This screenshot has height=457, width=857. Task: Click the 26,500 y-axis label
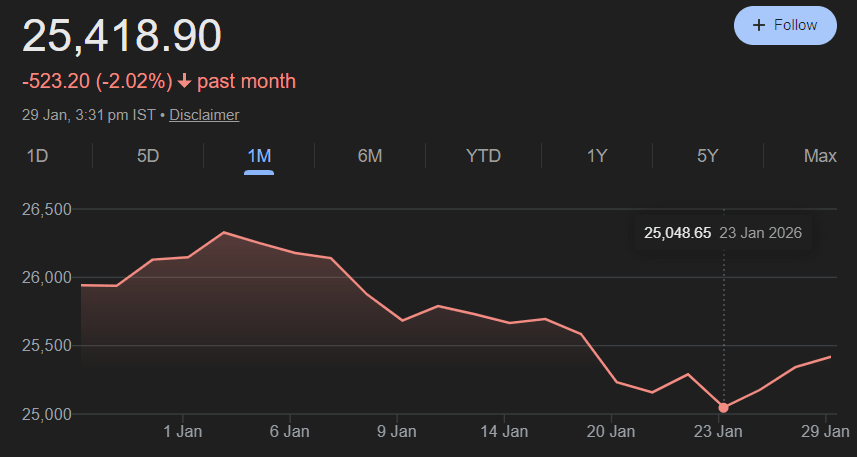pyautogui.click(x=49, y=210)
